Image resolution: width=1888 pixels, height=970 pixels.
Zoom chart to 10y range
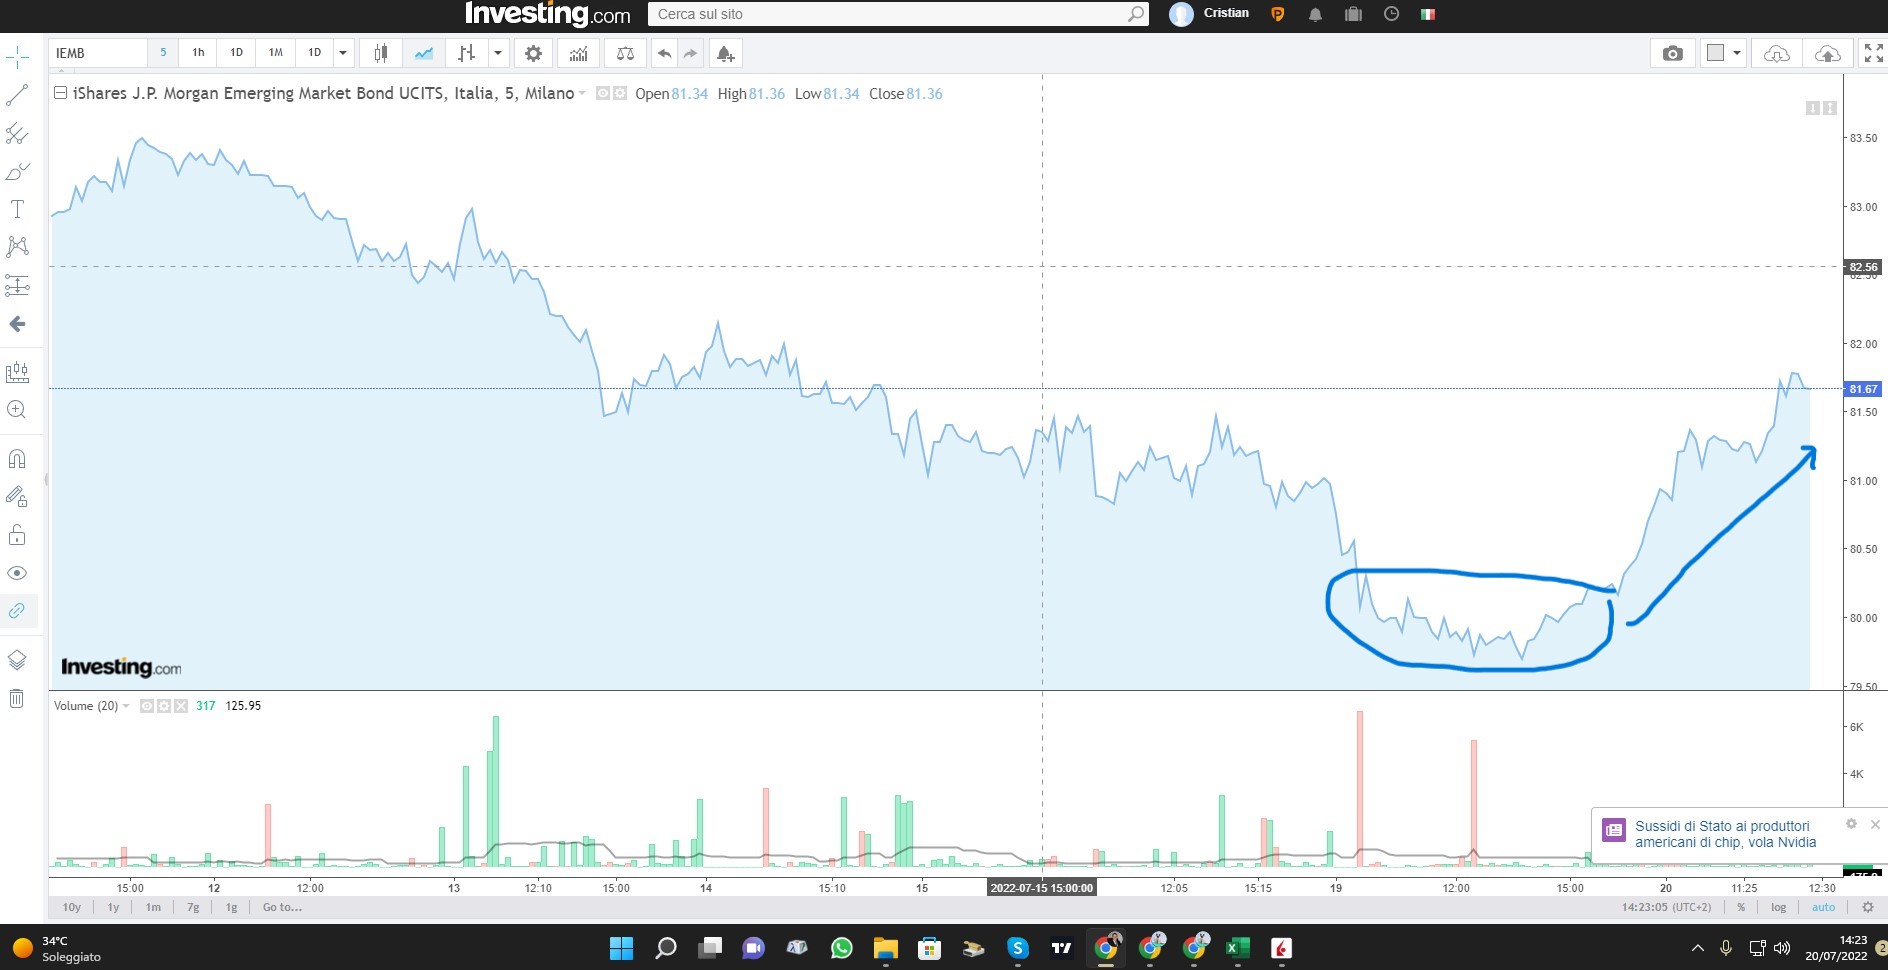(x=72, y=907)
